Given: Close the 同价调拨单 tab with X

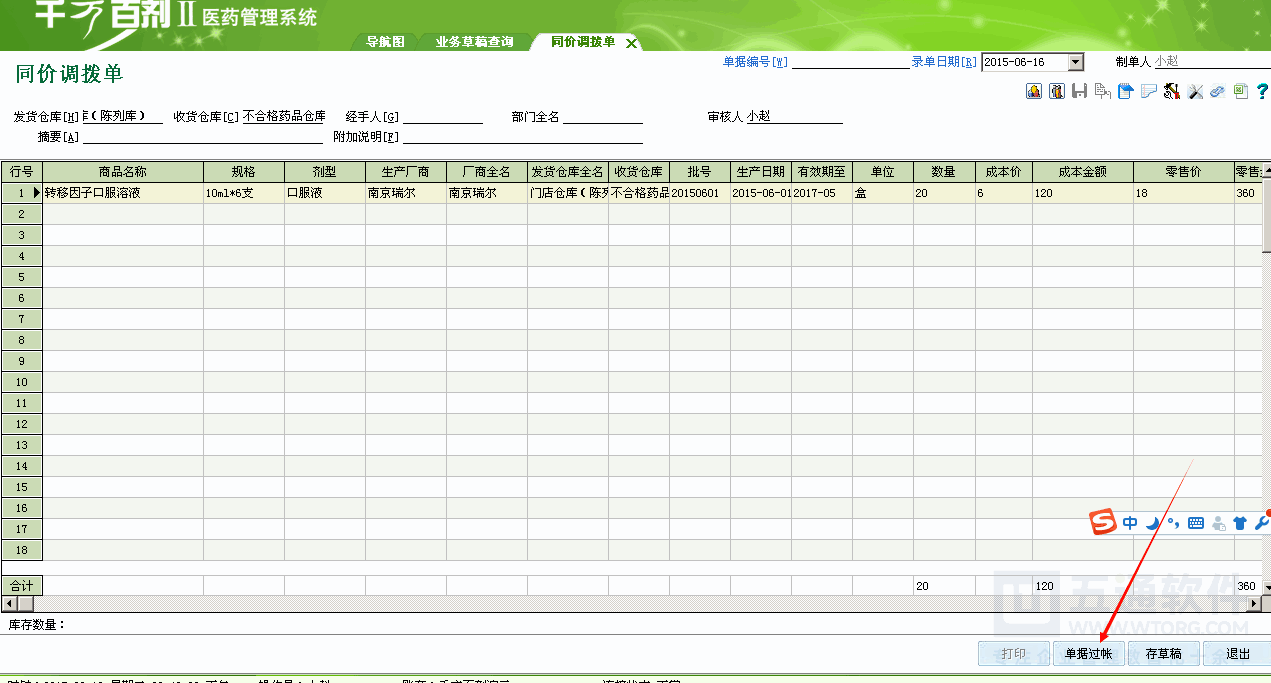Looking at the screenshot, I should point(631,43).
